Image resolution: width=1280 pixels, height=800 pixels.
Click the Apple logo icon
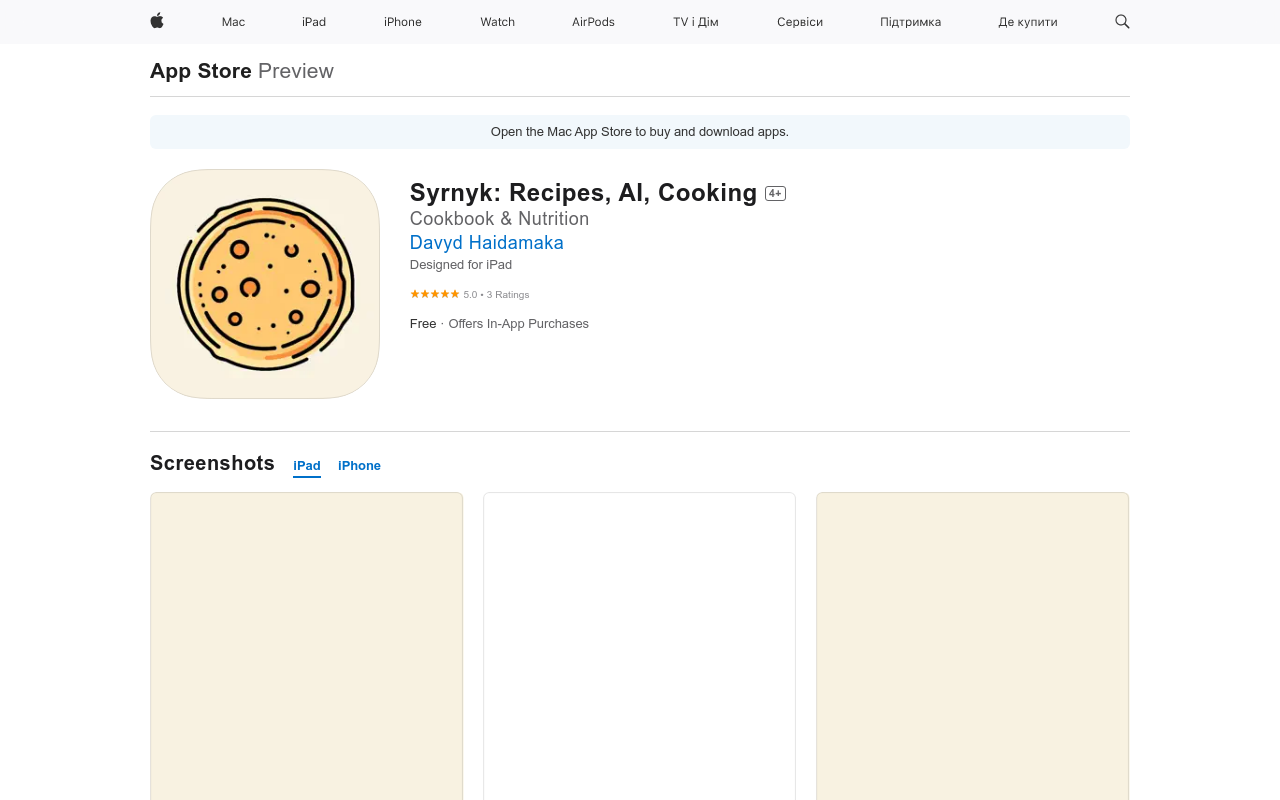coord(157,21)
